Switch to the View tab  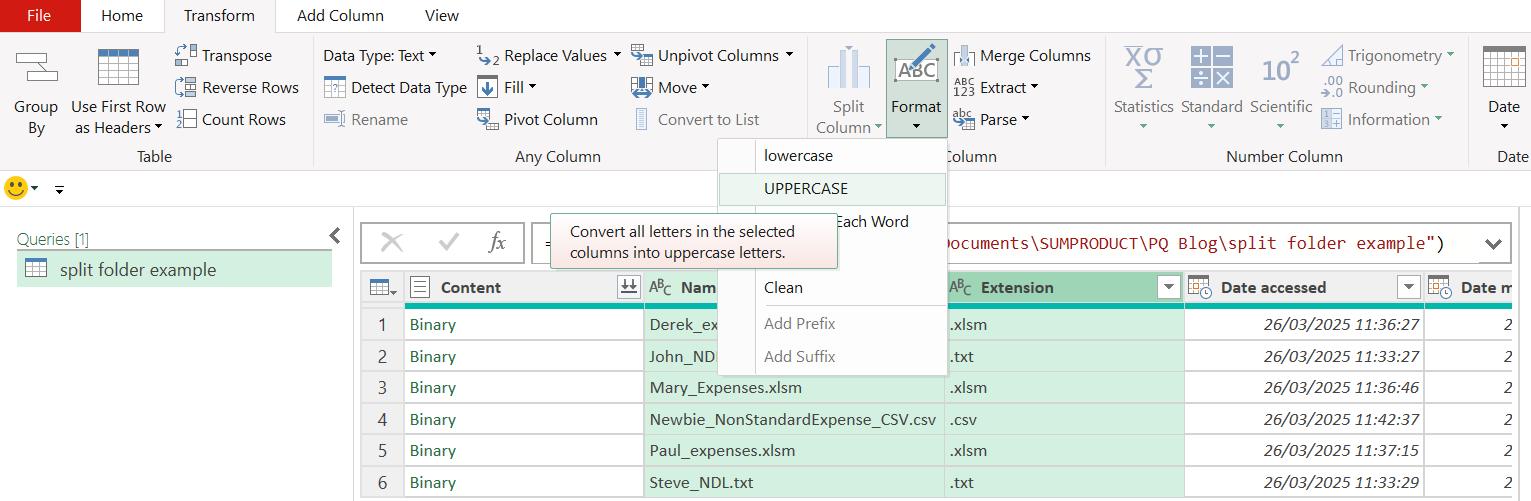(x=442, y=15)
